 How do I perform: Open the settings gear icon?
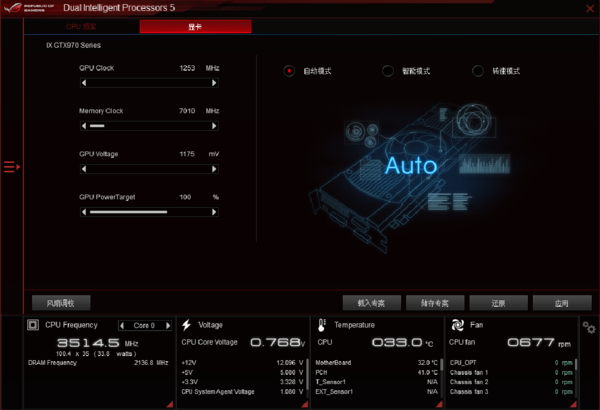589,327
